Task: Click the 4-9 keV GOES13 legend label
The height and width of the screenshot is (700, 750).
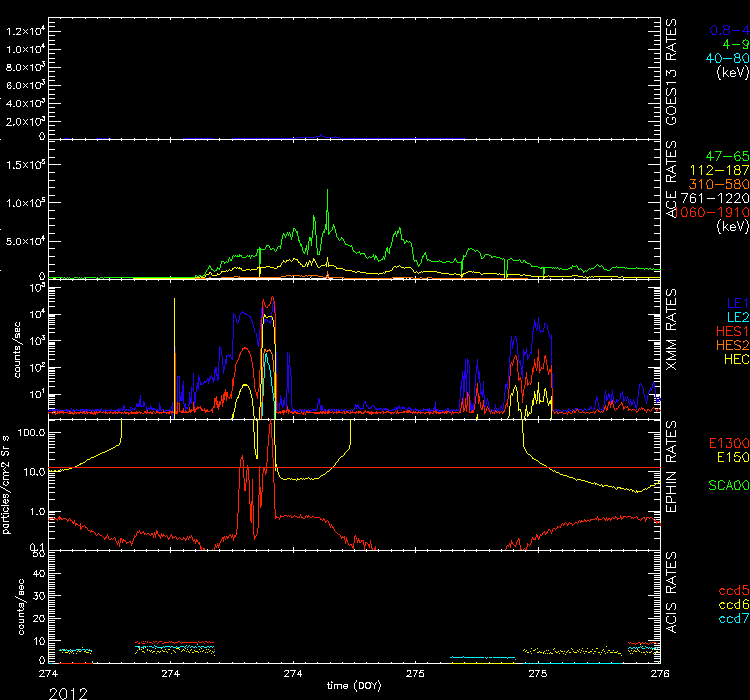Action: (736, 44)
